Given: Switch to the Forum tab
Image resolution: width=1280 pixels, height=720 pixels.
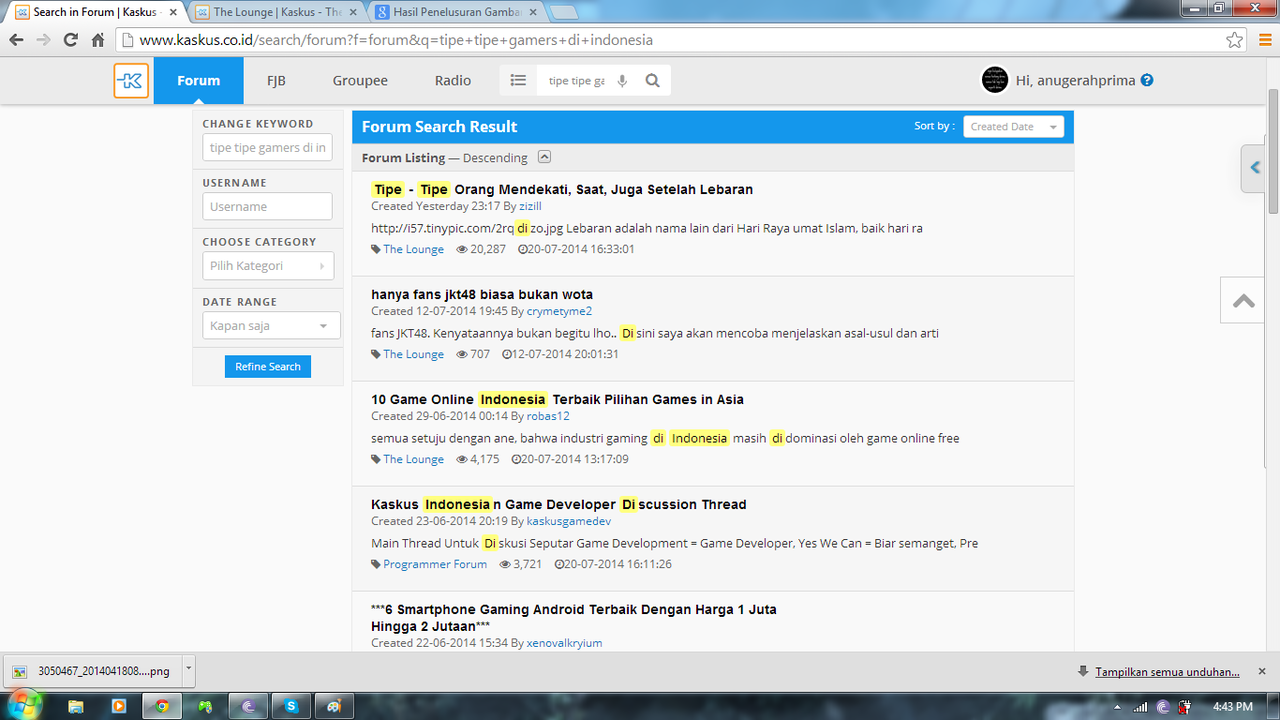Looking at the screenshot, I should pyautogui.click(x=198, y=81).
